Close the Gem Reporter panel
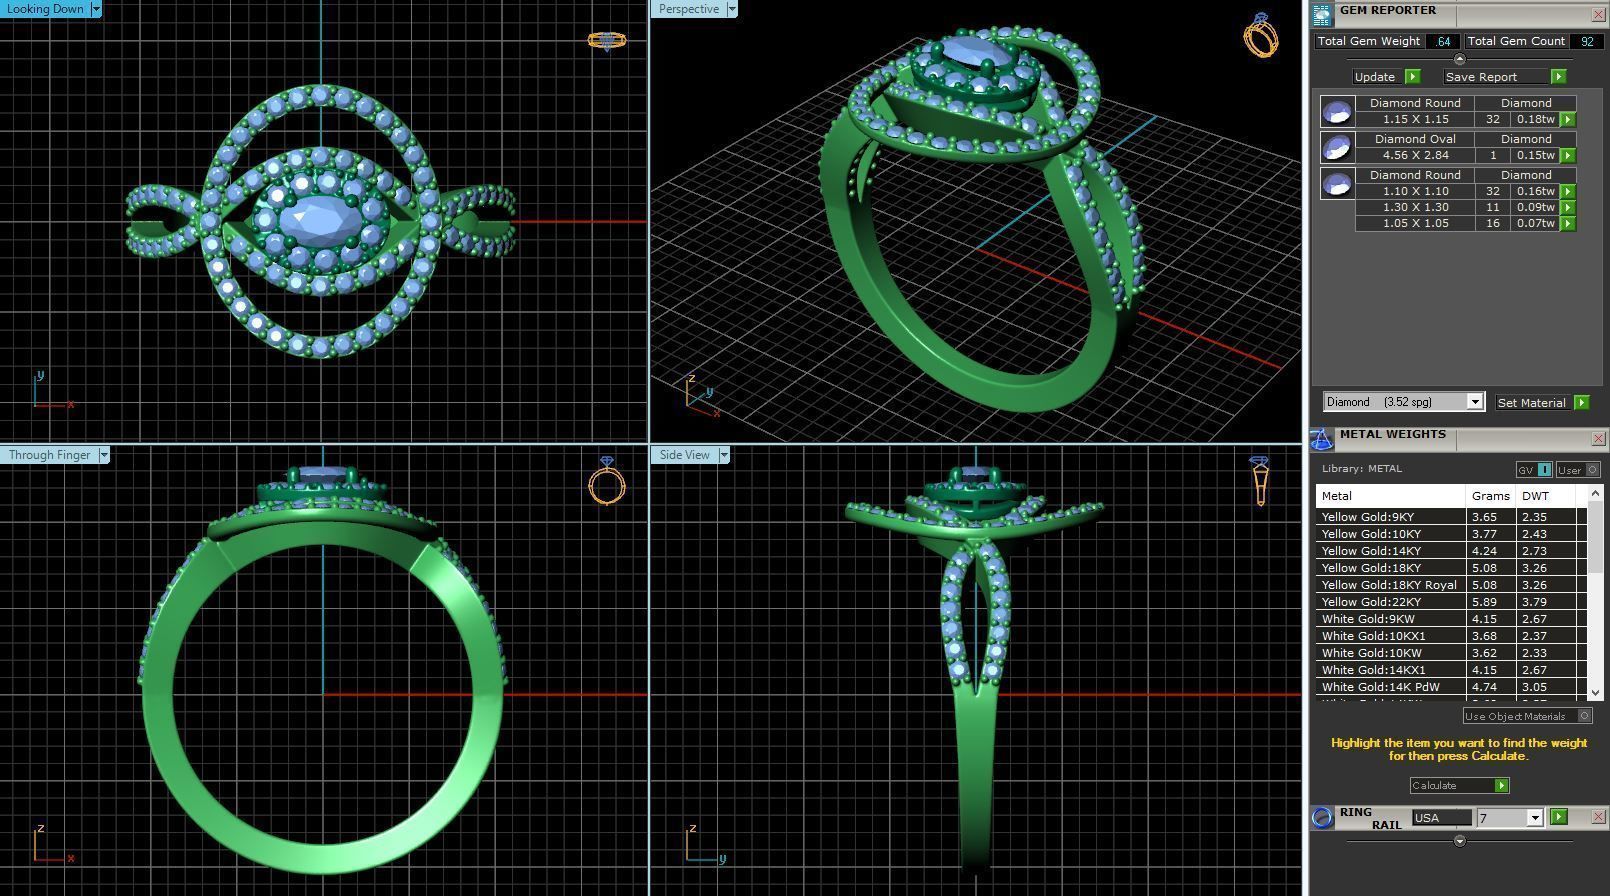Screen dimensions: 1610x896 (1598, 14)
